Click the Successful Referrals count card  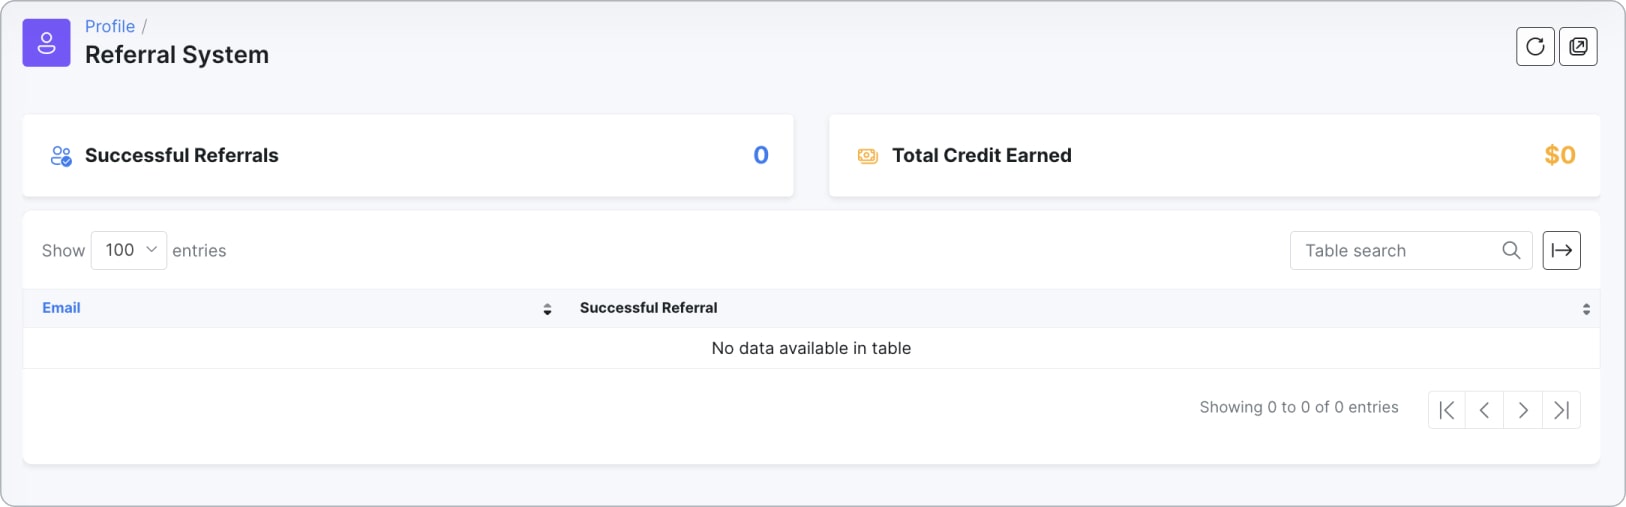(x=408, y=155)
